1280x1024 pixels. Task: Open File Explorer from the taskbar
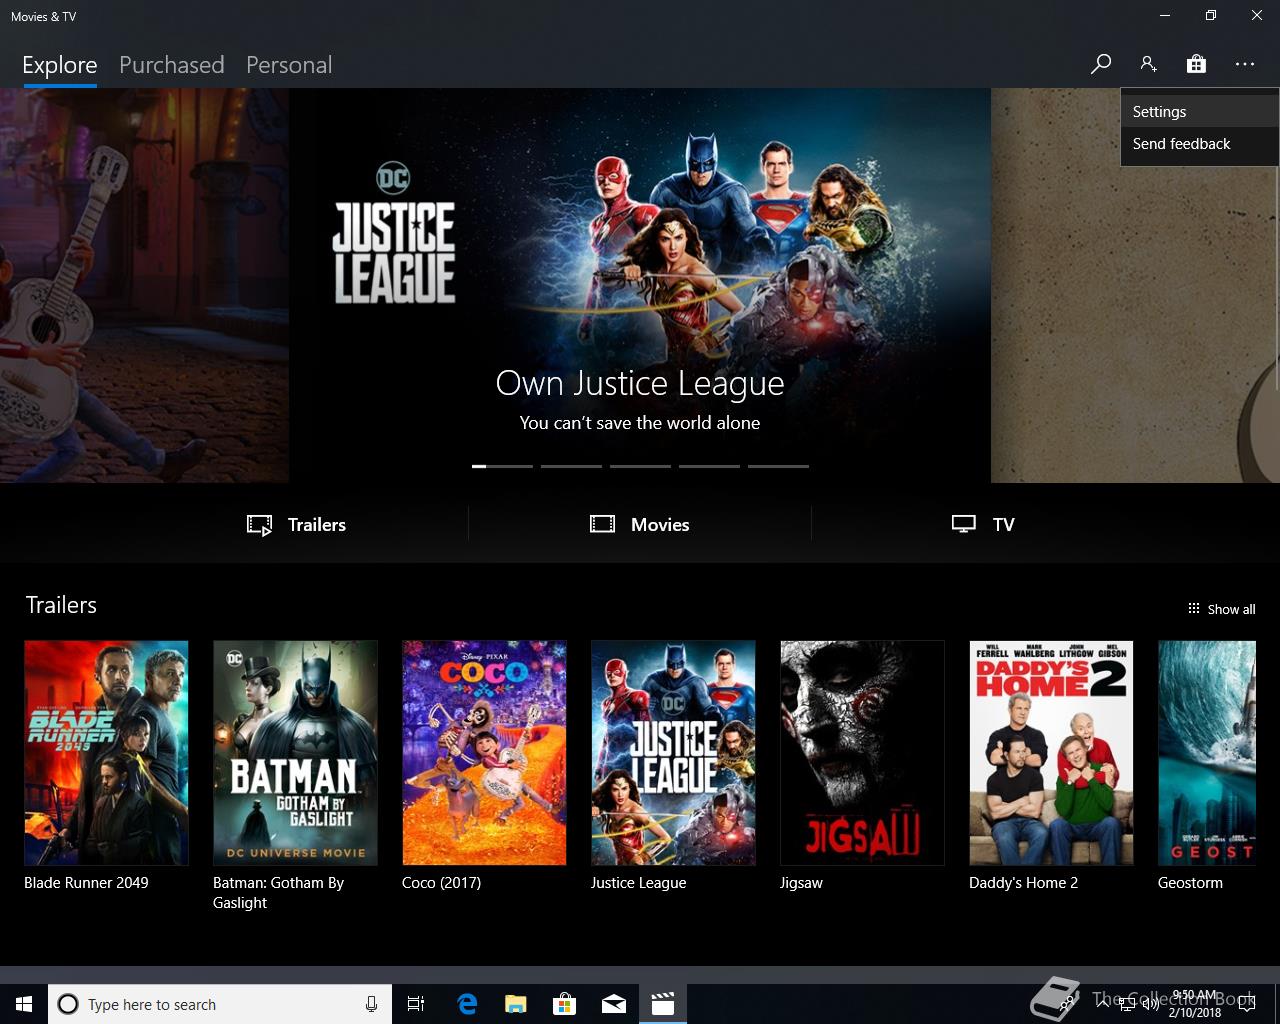(x=516, y=1004)
